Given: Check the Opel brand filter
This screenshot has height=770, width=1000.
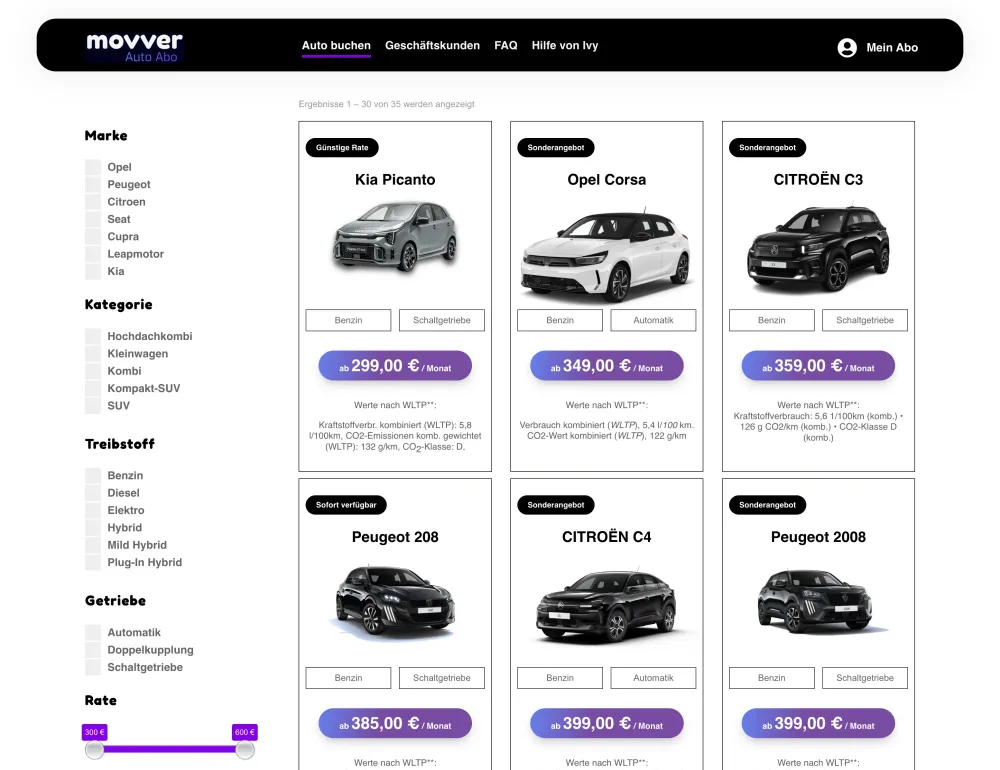Looking at the screenshot, I should 93,167.
